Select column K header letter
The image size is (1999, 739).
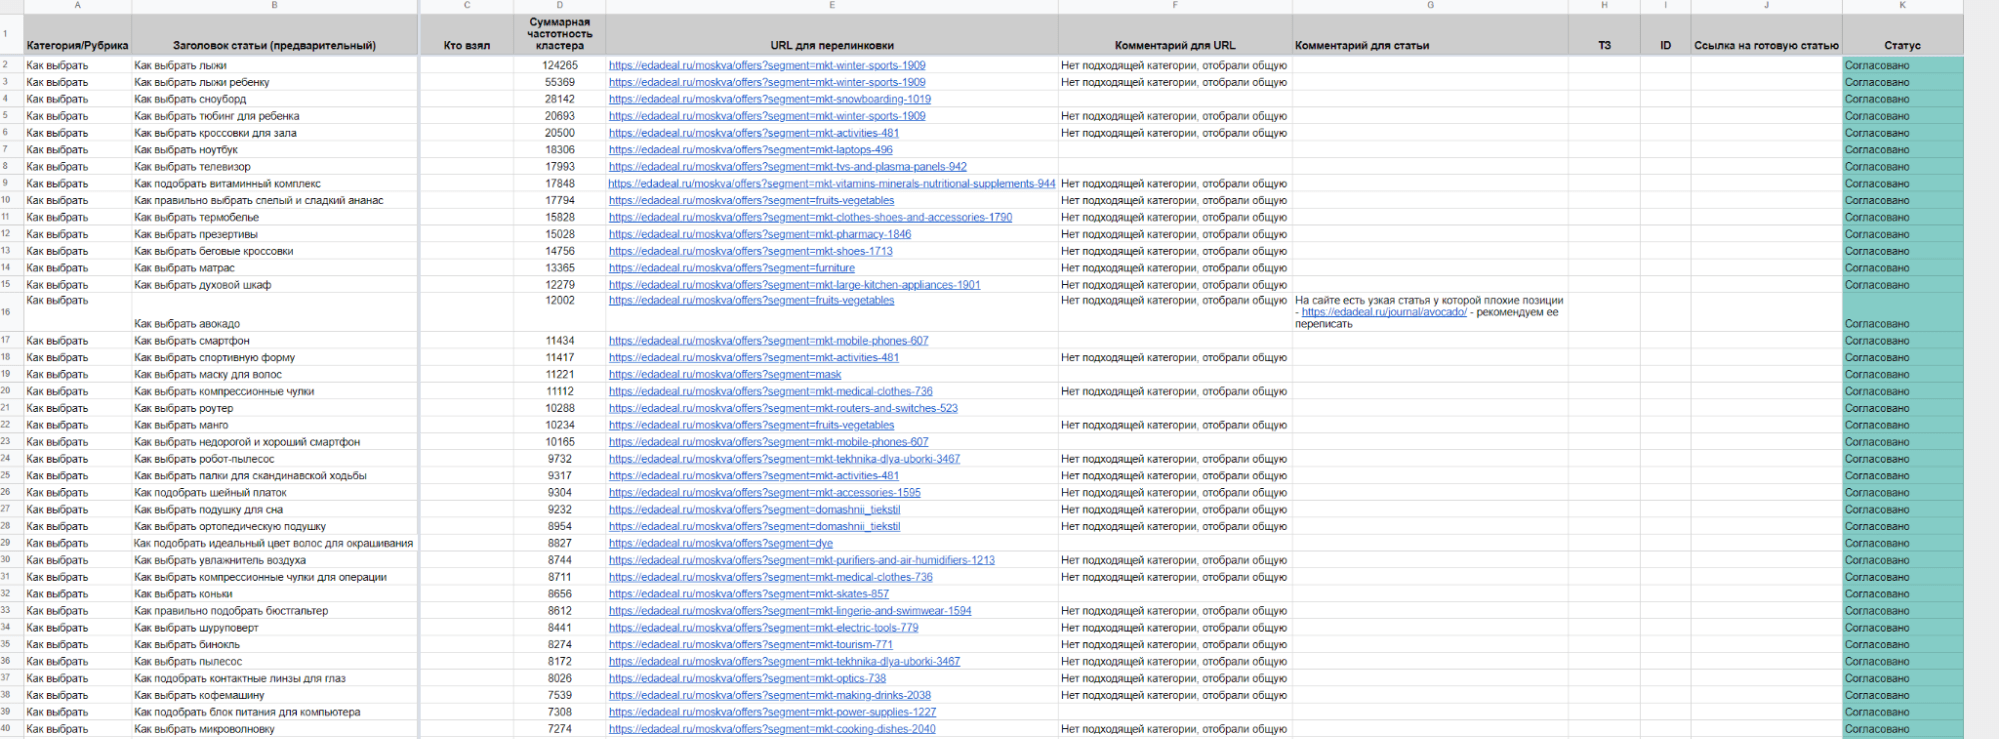tap(1902, 6)
